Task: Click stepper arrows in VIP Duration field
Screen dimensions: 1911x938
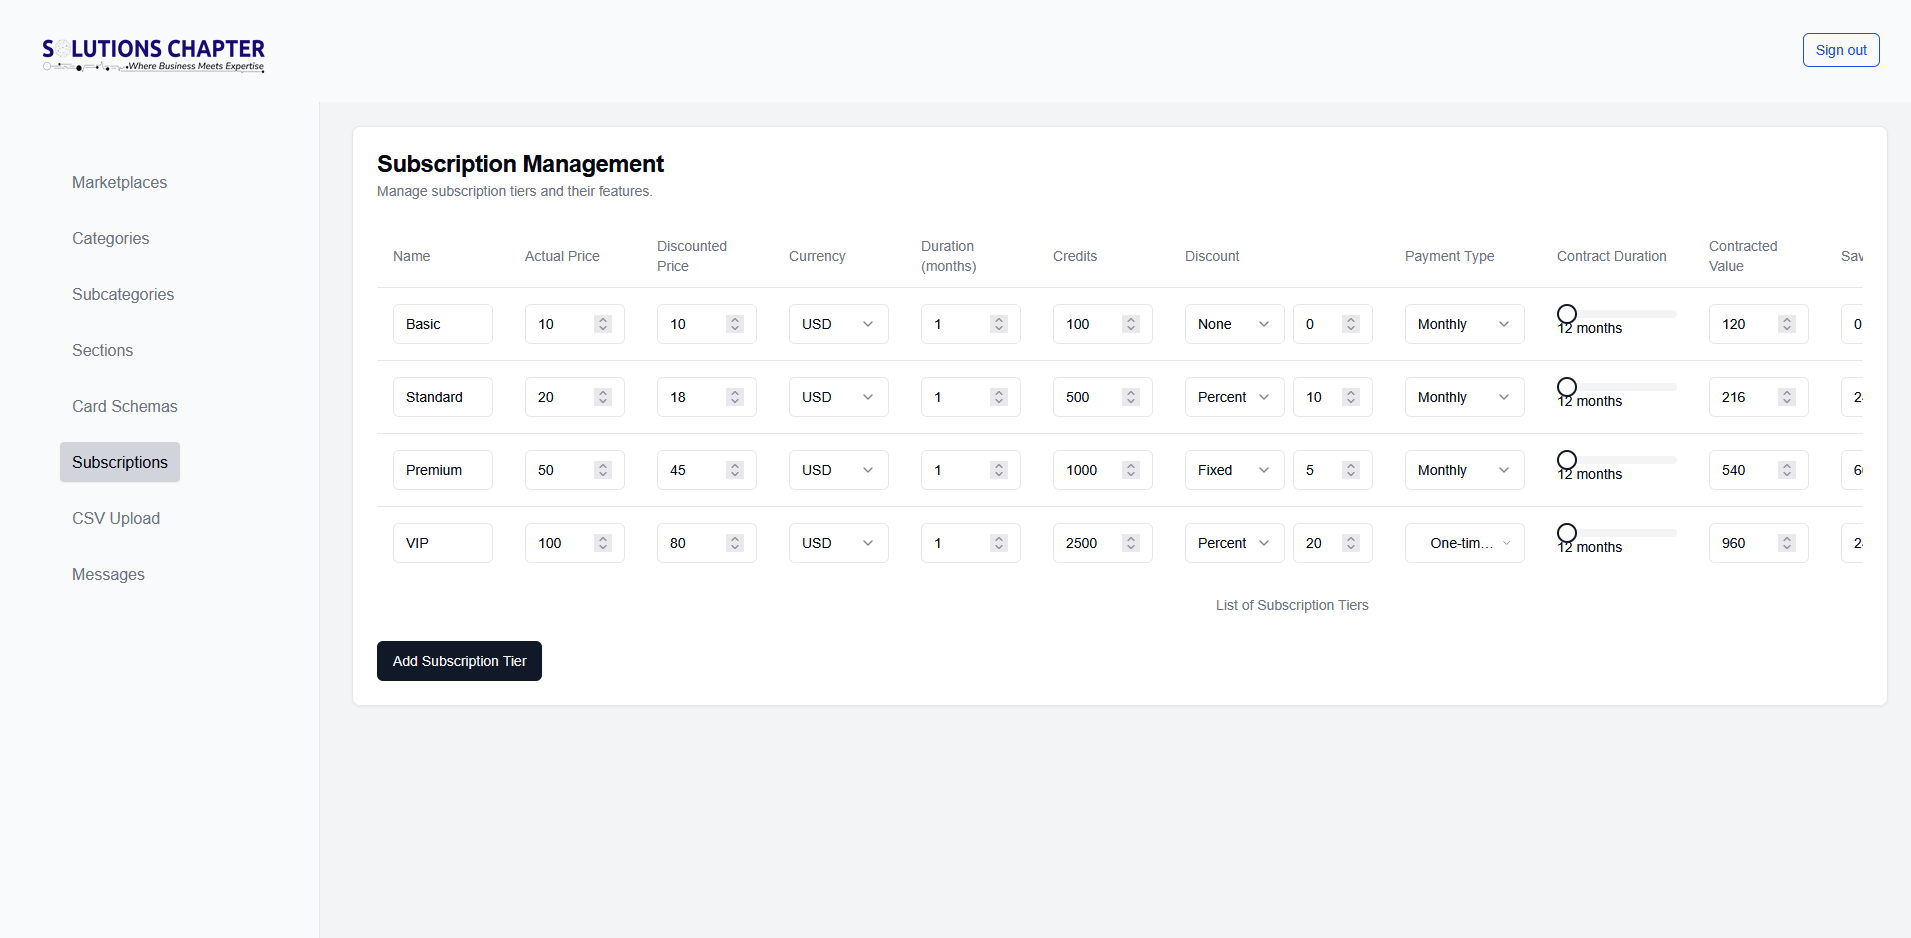Action: point(998,543)
